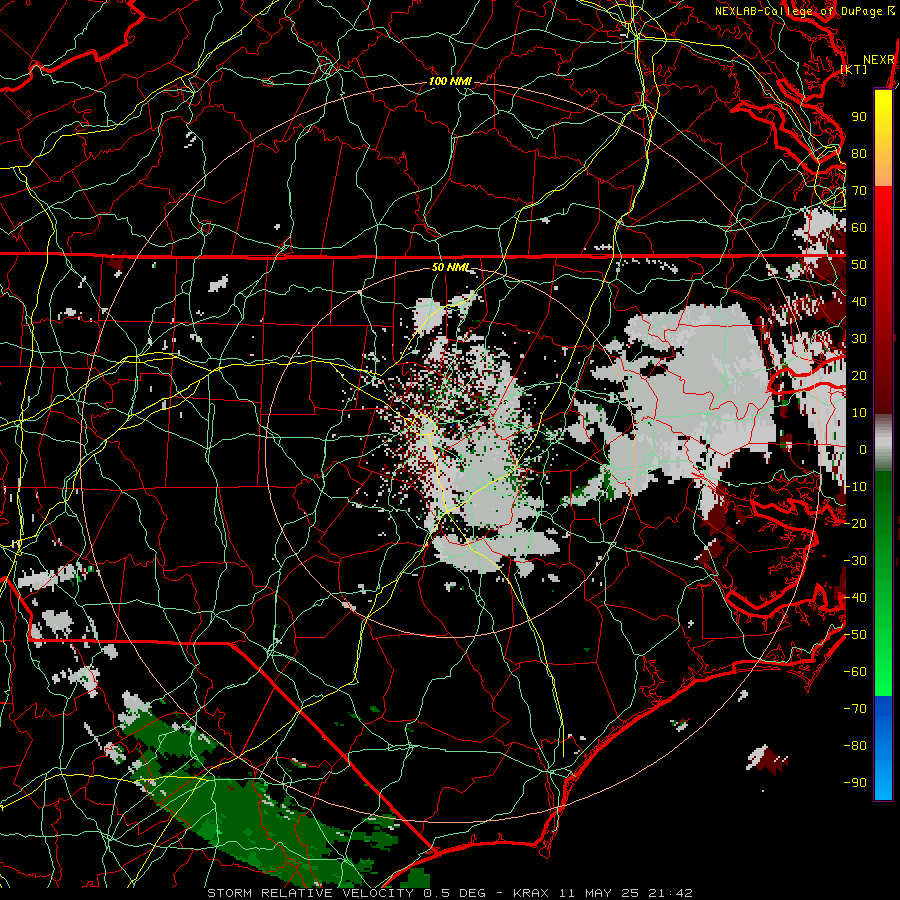
Task: Select the -90 value on velocity scale
Action: tap(855, 783)
